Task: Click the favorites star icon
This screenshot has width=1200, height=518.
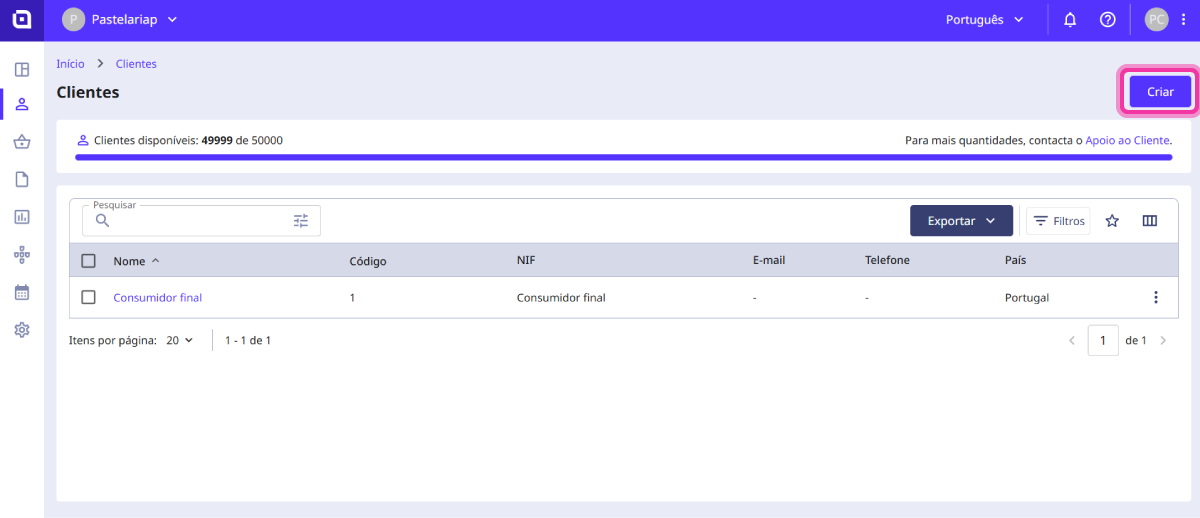Action: click(1112, 221)
